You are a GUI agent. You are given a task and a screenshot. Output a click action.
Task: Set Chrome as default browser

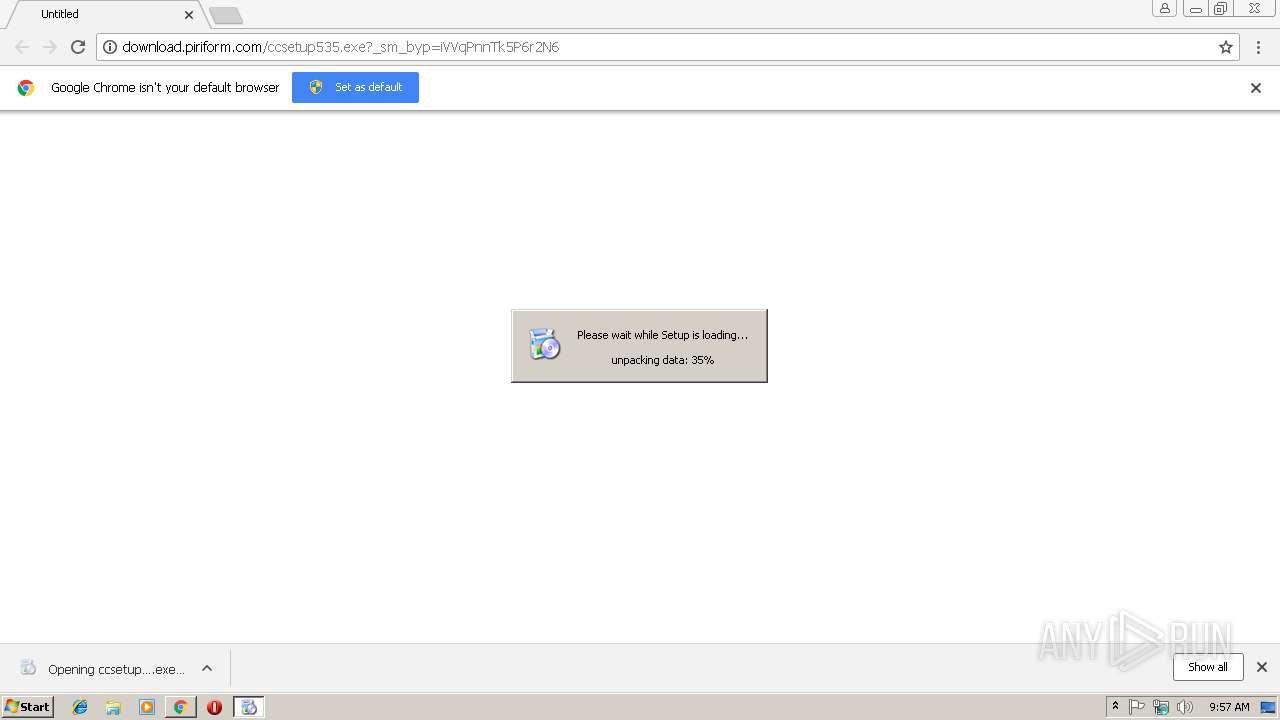[x=355, y=87]
